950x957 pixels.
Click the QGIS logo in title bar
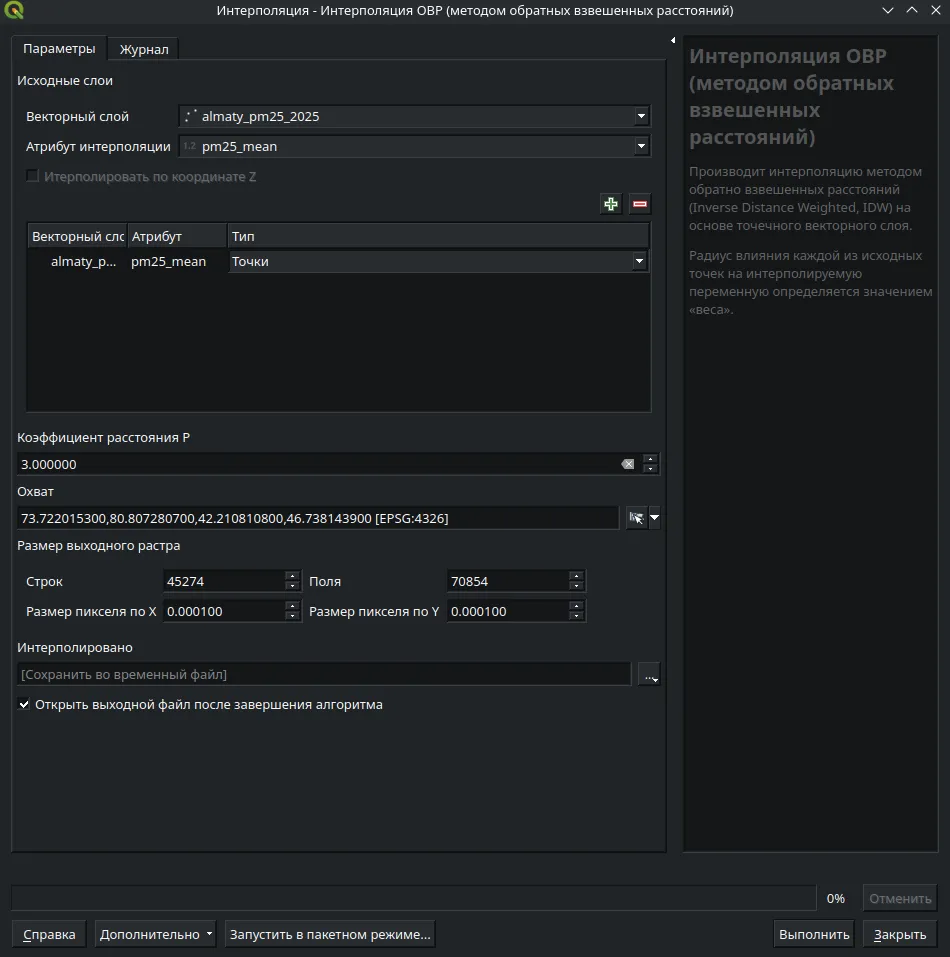coord(13,10)
